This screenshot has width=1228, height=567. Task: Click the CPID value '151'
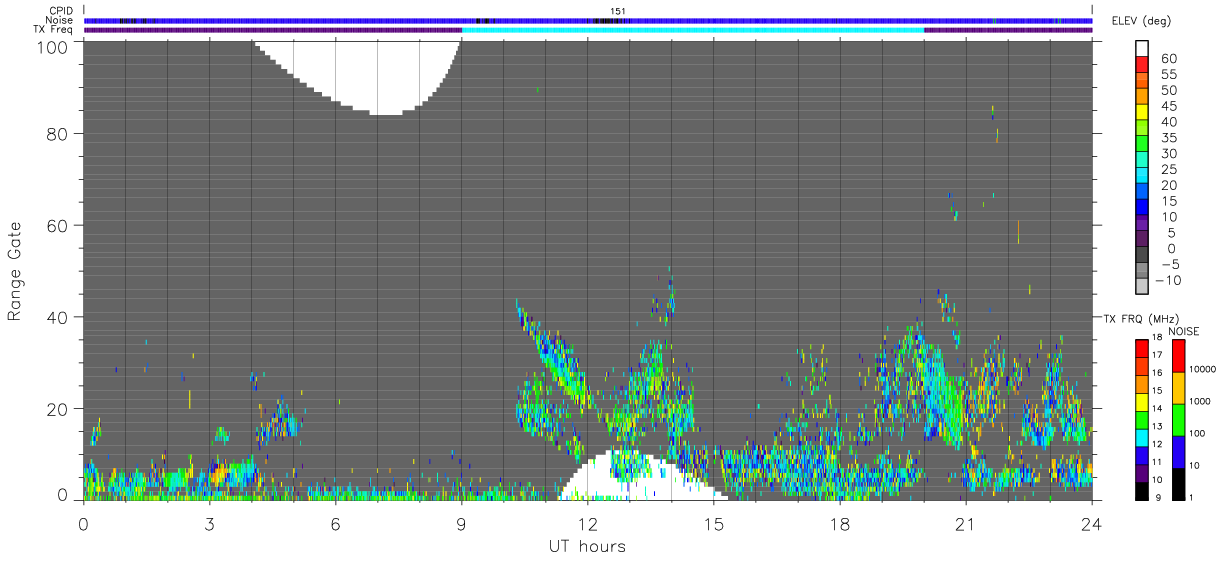(x=618, y=11)
